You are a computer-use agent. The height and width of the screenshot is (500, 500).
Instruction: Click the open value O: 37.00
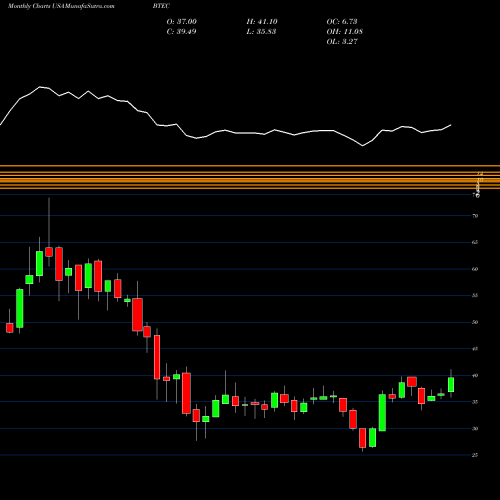click(182, 21)
